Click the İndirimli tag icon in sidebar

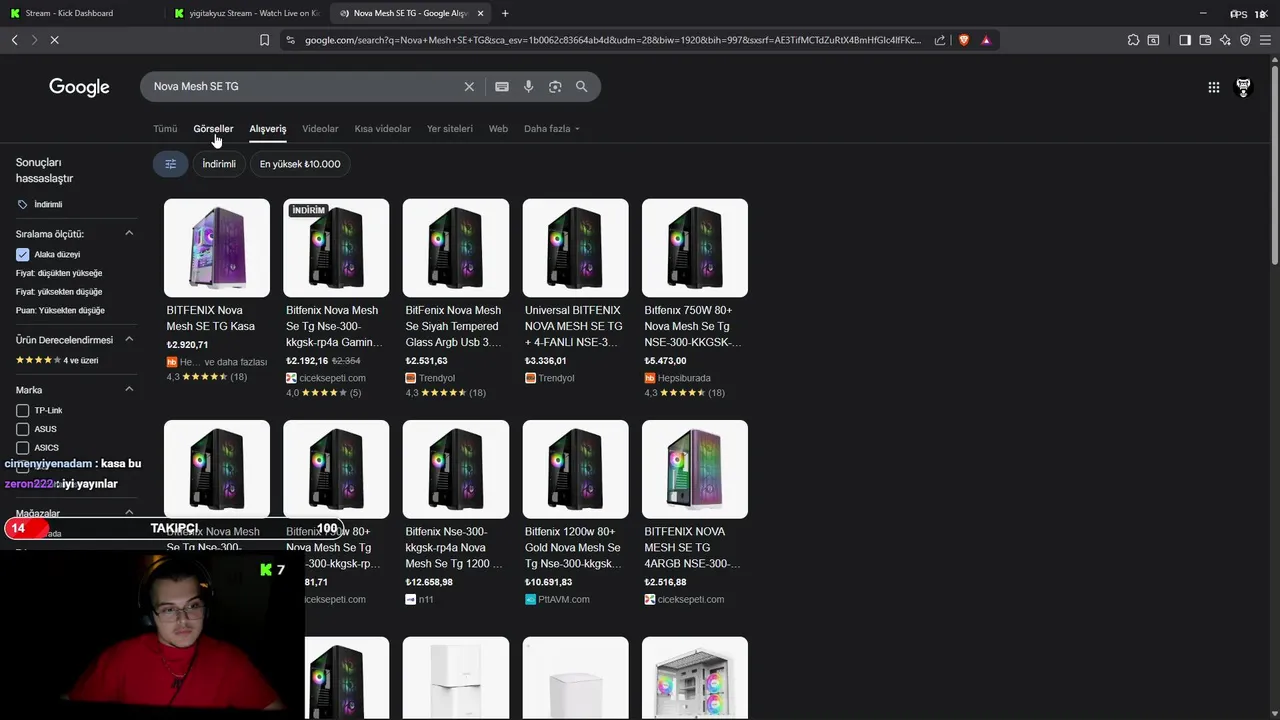pos(23,204)
